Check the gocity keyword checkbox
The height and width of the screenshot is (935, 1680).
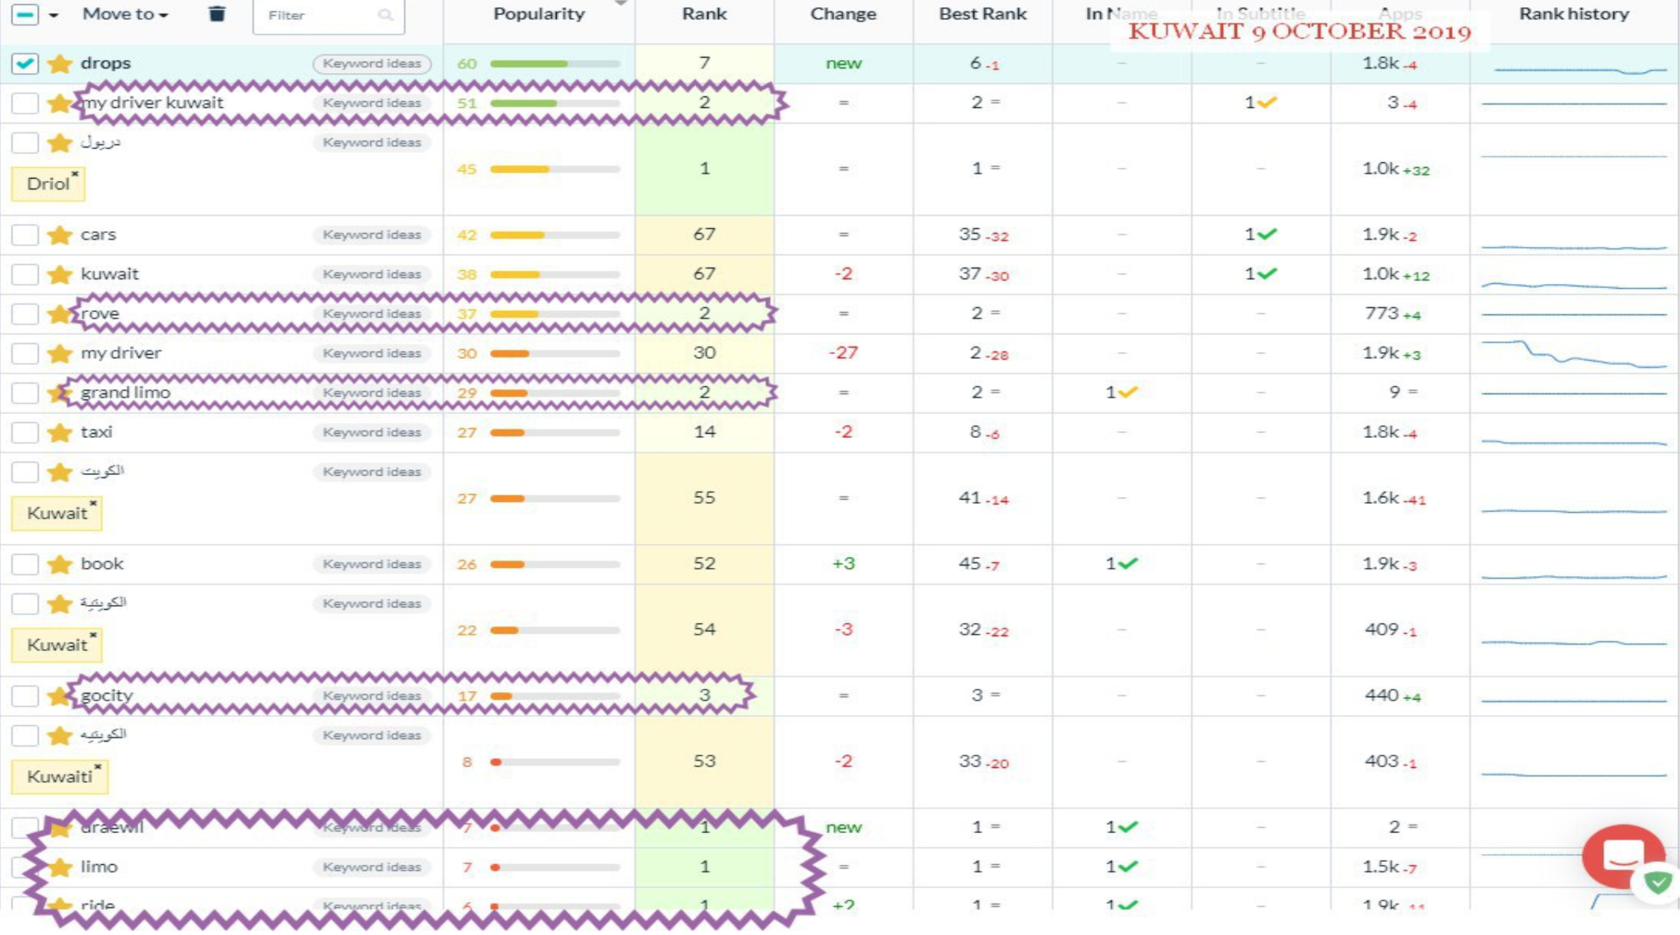coord(25,696)
